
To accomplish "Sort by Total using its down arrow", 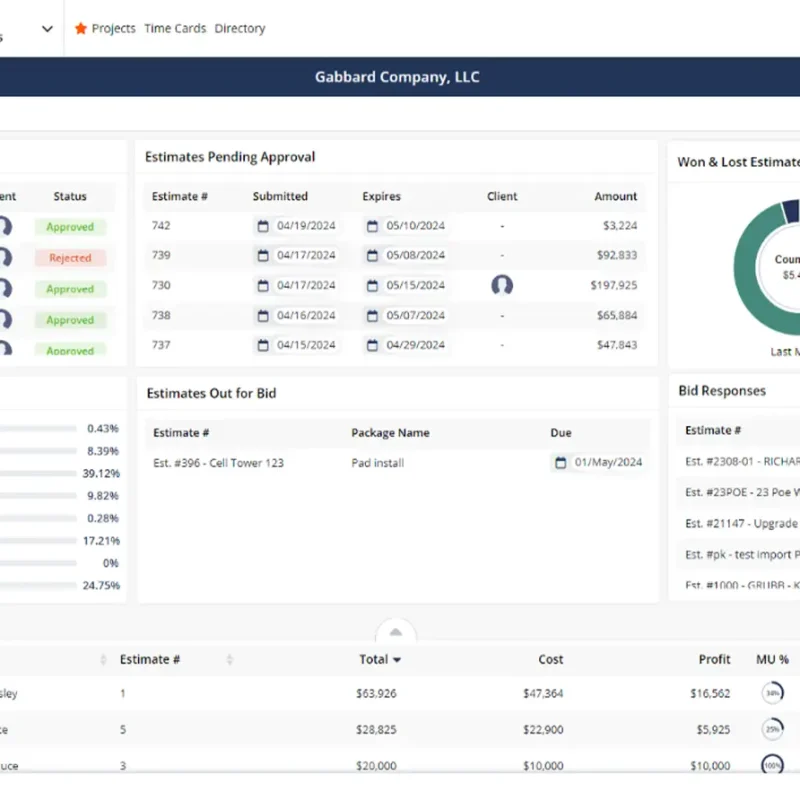I will click(x=397, y=660).
